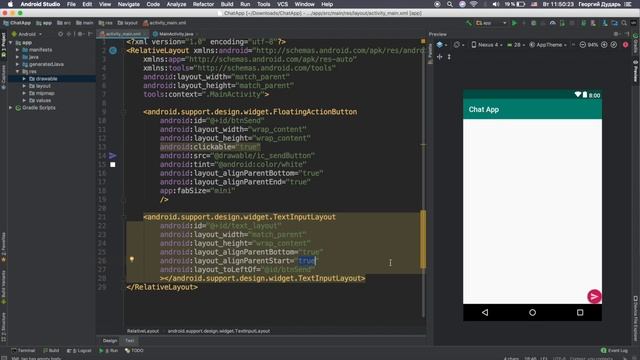Click the design surface layers icon
Screen dimensions: 640x360
[440, 45]
